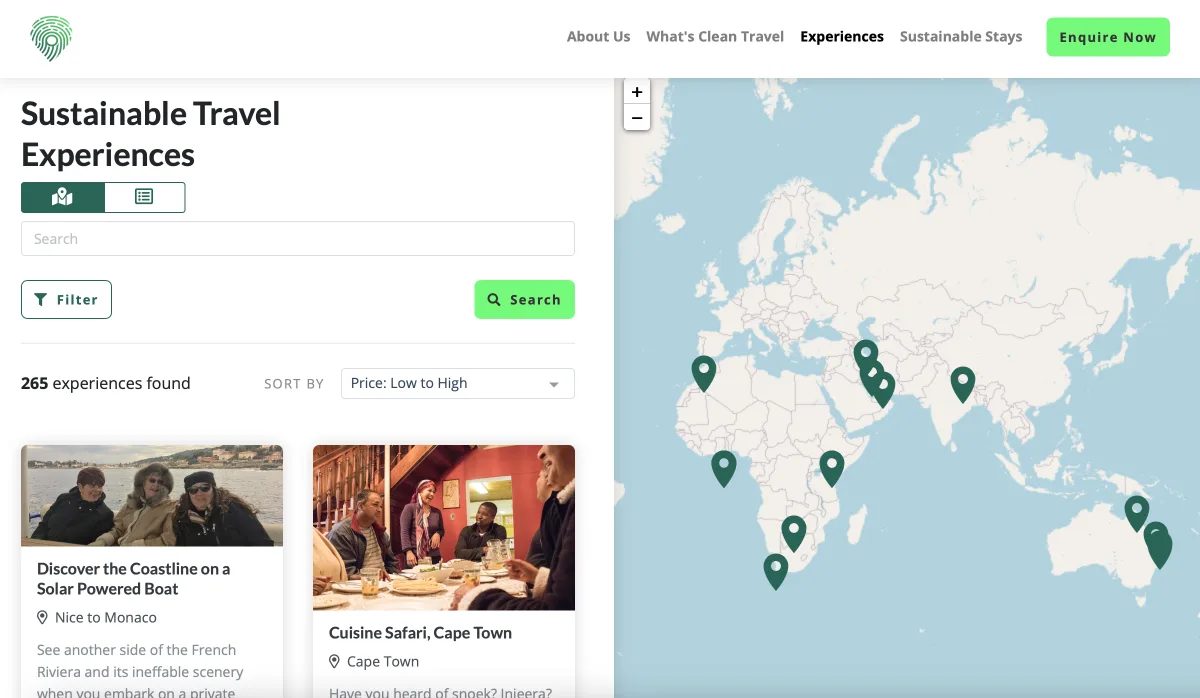Screen dimensions: 1200x698
Task: Open About Us page
Action: [x=598, y=37]
